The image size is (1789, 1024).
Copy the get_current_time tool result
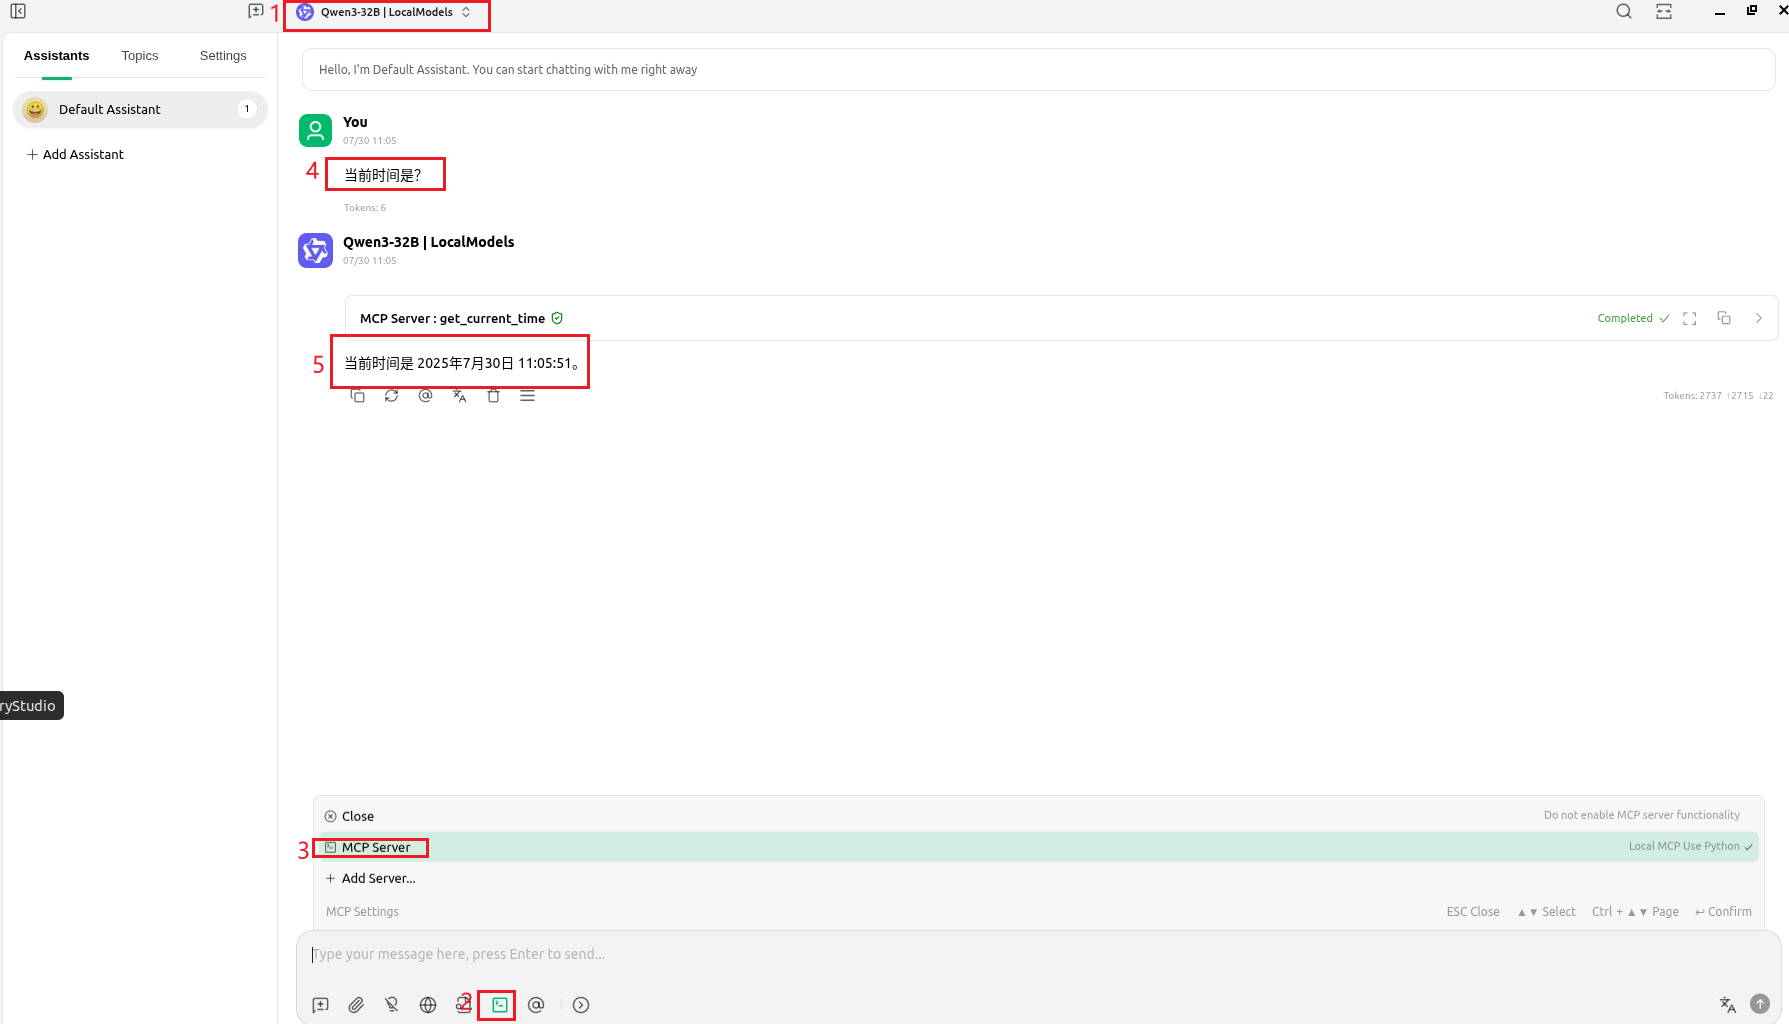tap(1724, 318)
